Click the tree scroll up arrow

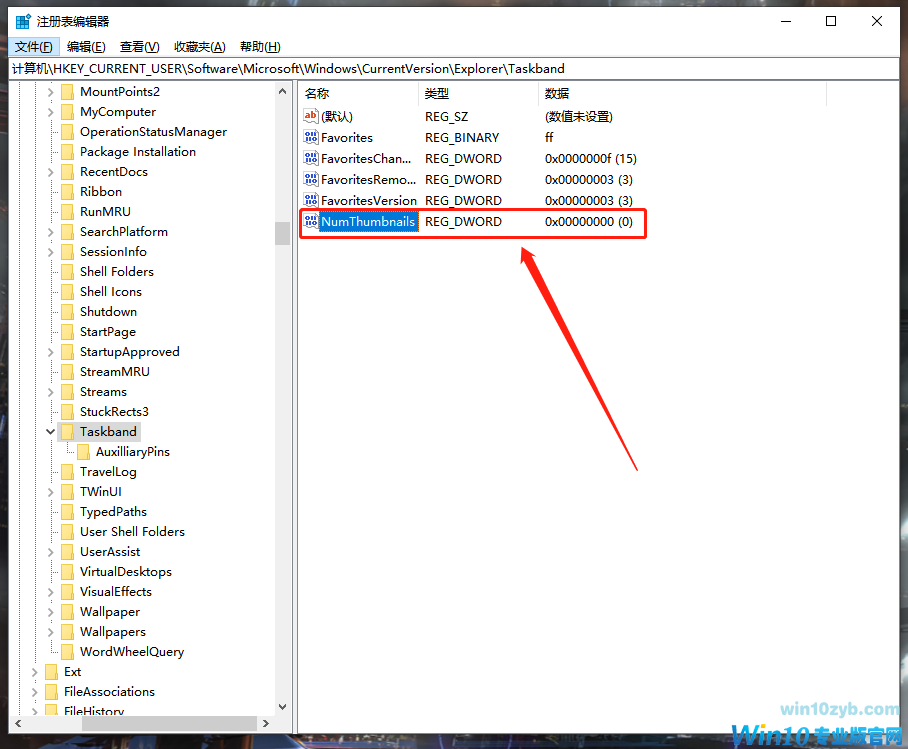coord(283,92)
